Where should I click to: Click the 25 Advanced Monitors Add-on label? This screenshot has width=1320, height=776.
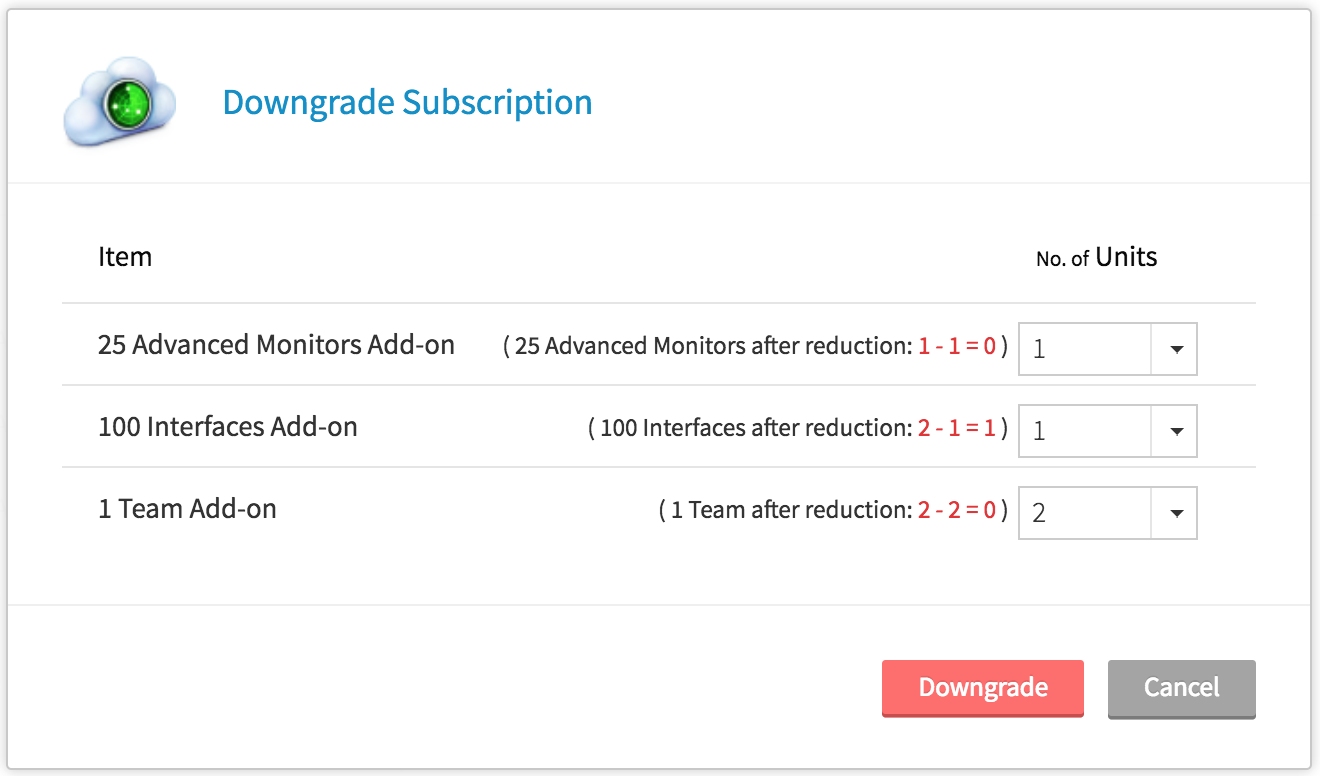(x=276, y=345)
